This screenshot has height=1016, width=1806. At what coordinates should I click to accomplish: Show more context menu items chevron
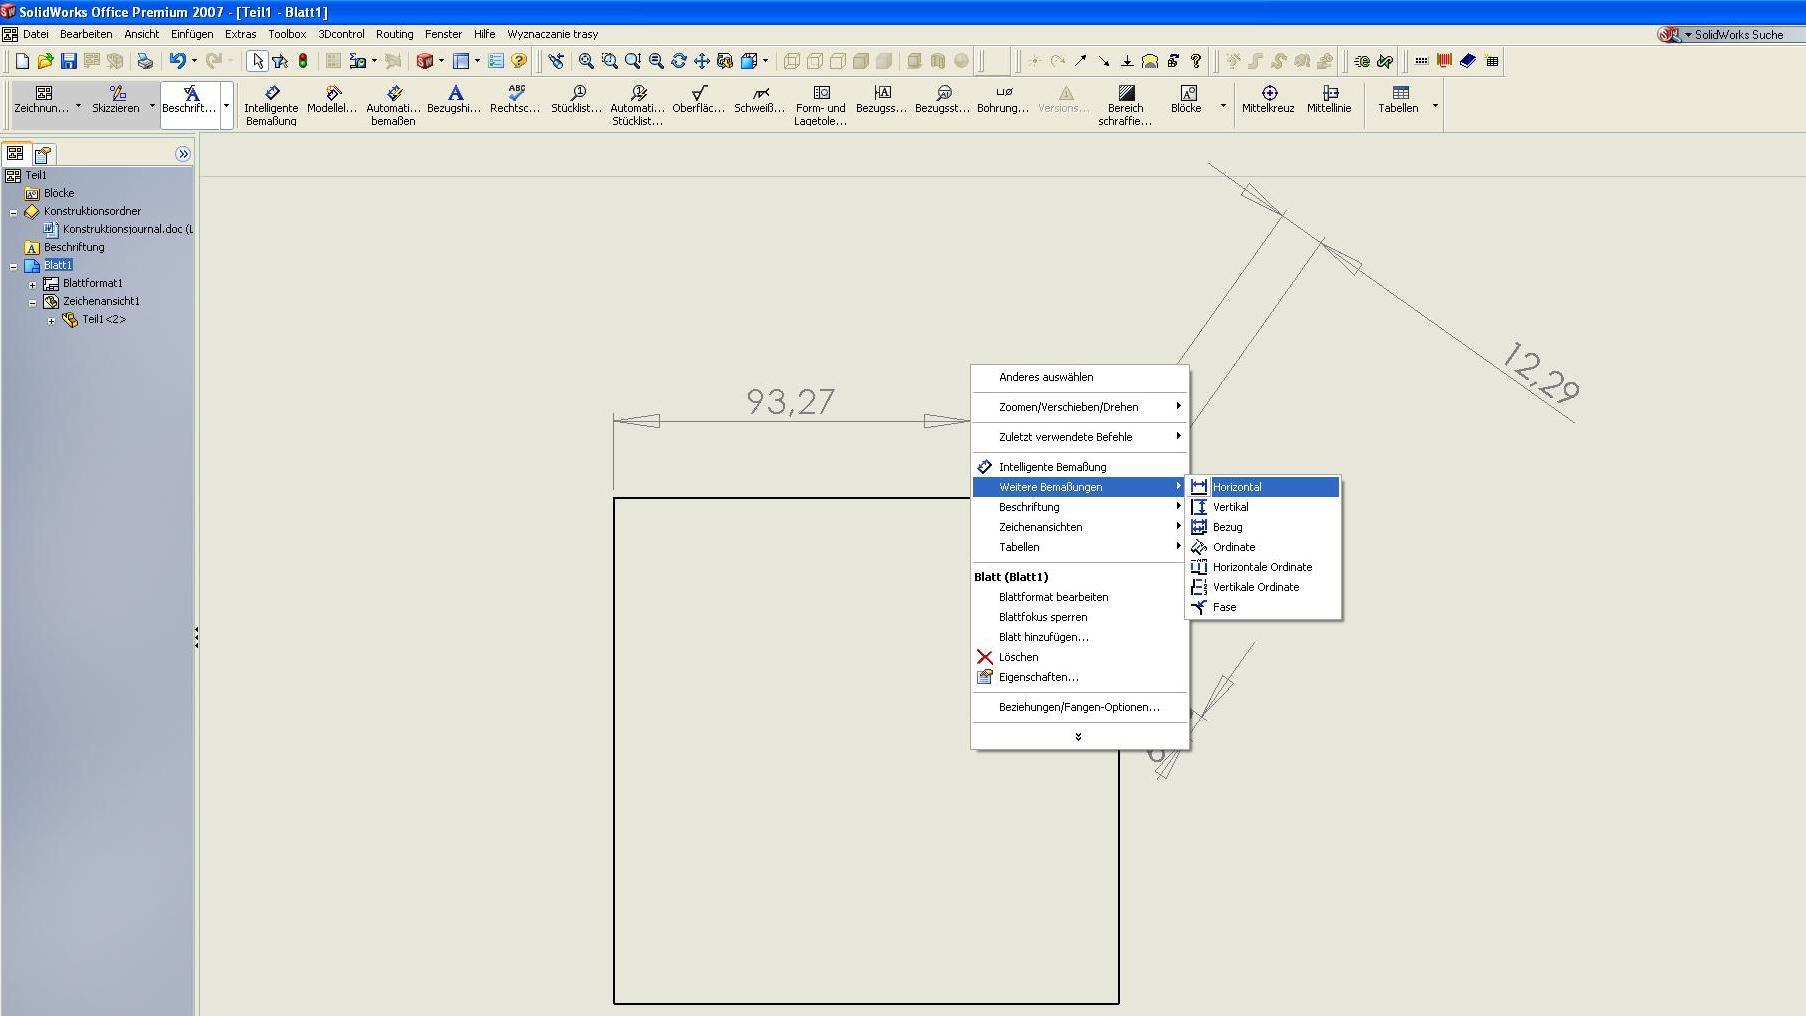click(x=1078, y=736)
